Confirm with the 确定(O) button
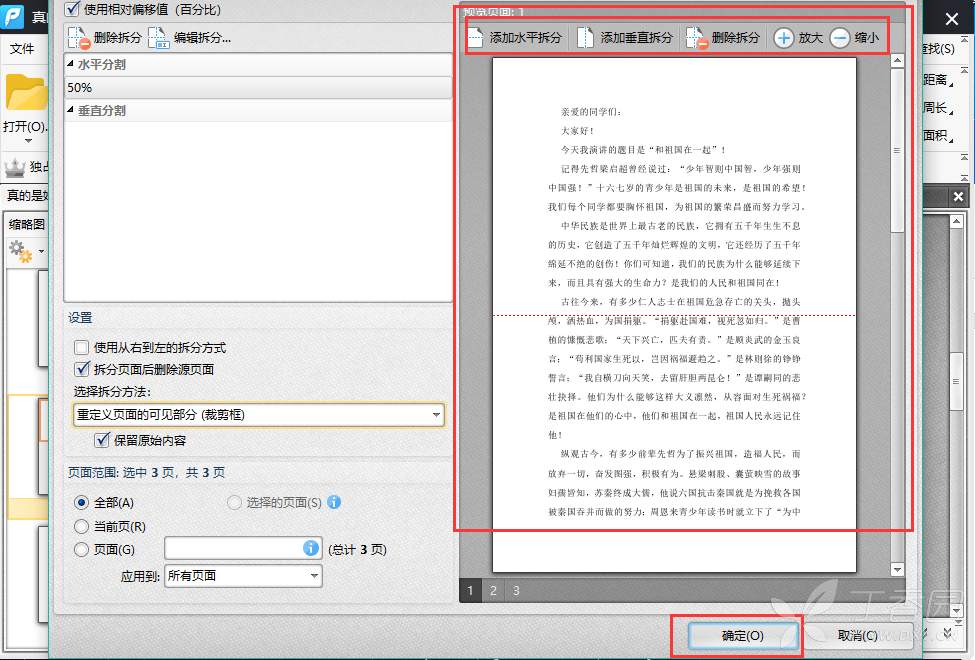The height and width of the screenshot is (660, 975). [742, 636]
